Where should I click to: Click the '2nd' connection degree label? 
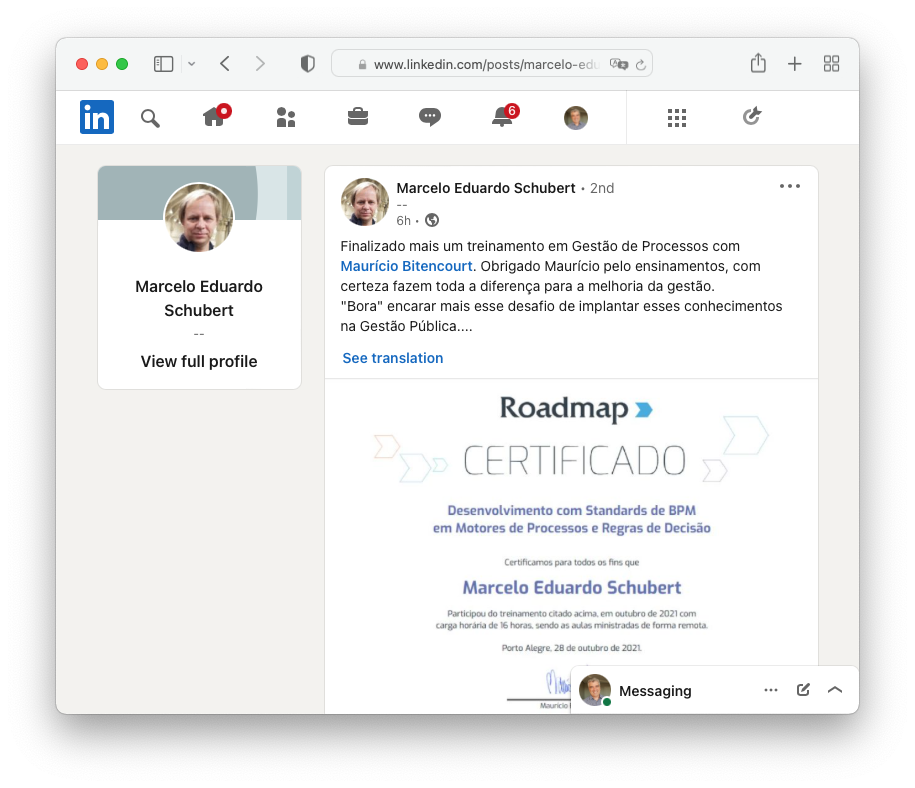click(x=602, y=188)
